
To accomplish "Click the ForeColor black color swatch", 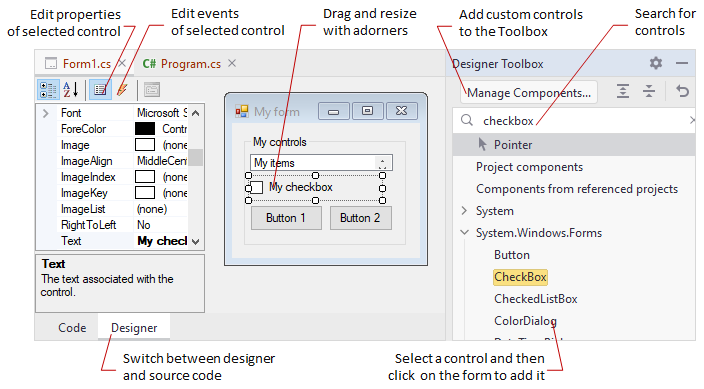I will pos(145,129).
